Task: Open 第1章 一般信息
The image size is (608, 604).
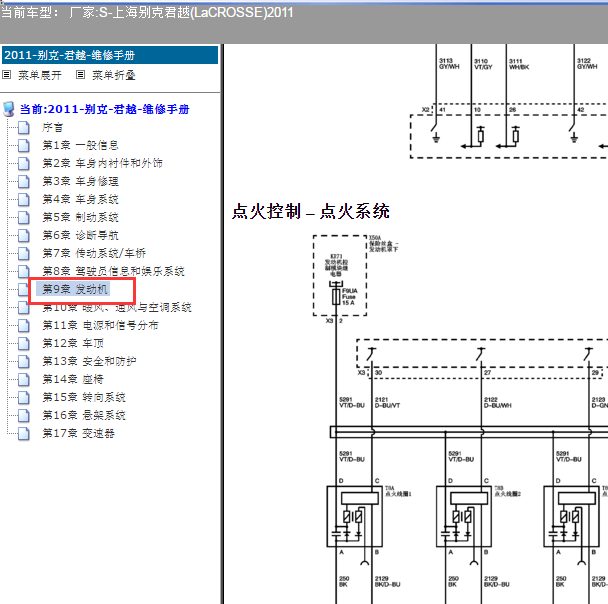Action: [x=80, y=145]
